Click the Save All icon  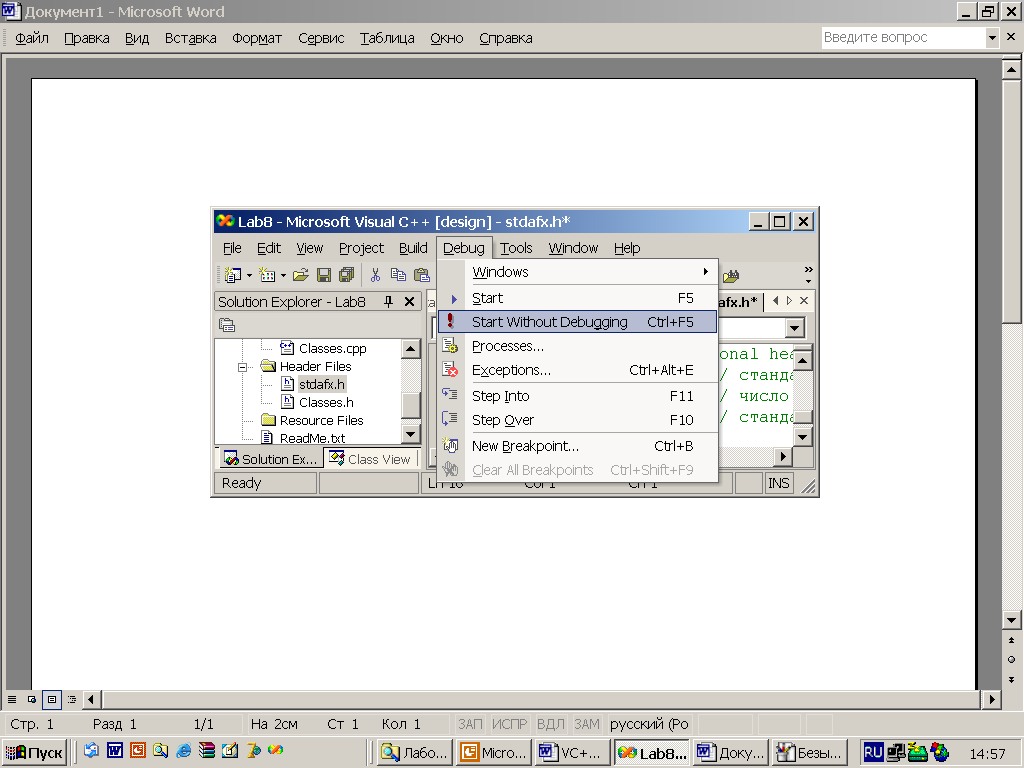point(346,275)
